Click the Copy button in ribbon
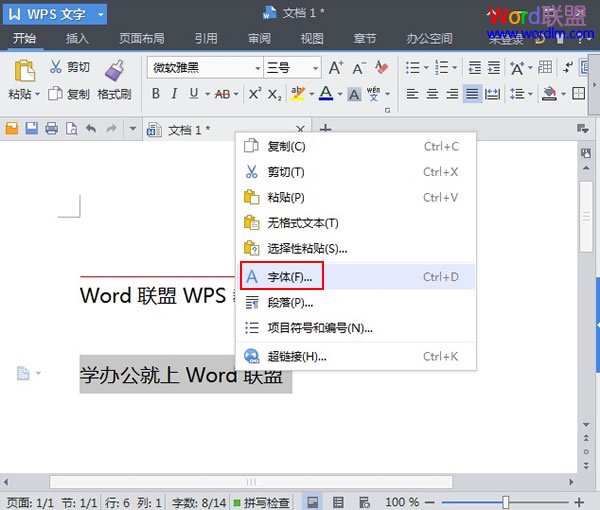600x510 pixels. [x=69, y=94]
